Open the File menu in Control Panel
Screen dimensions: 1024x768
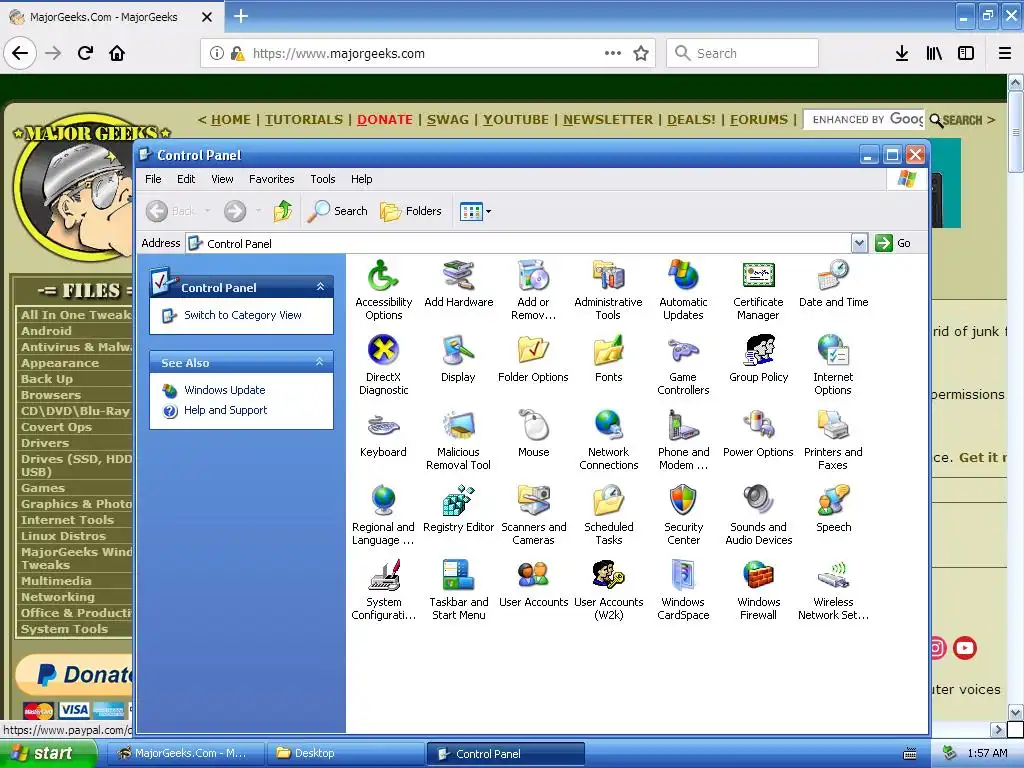[x=153, y=179]
